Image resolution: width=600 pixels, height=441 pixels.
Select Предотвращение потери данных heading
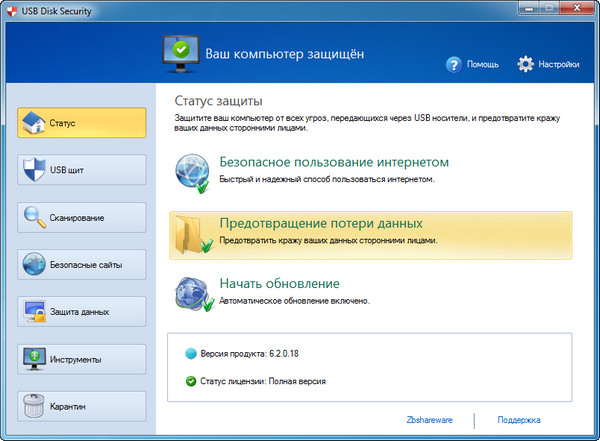(320, 223)
